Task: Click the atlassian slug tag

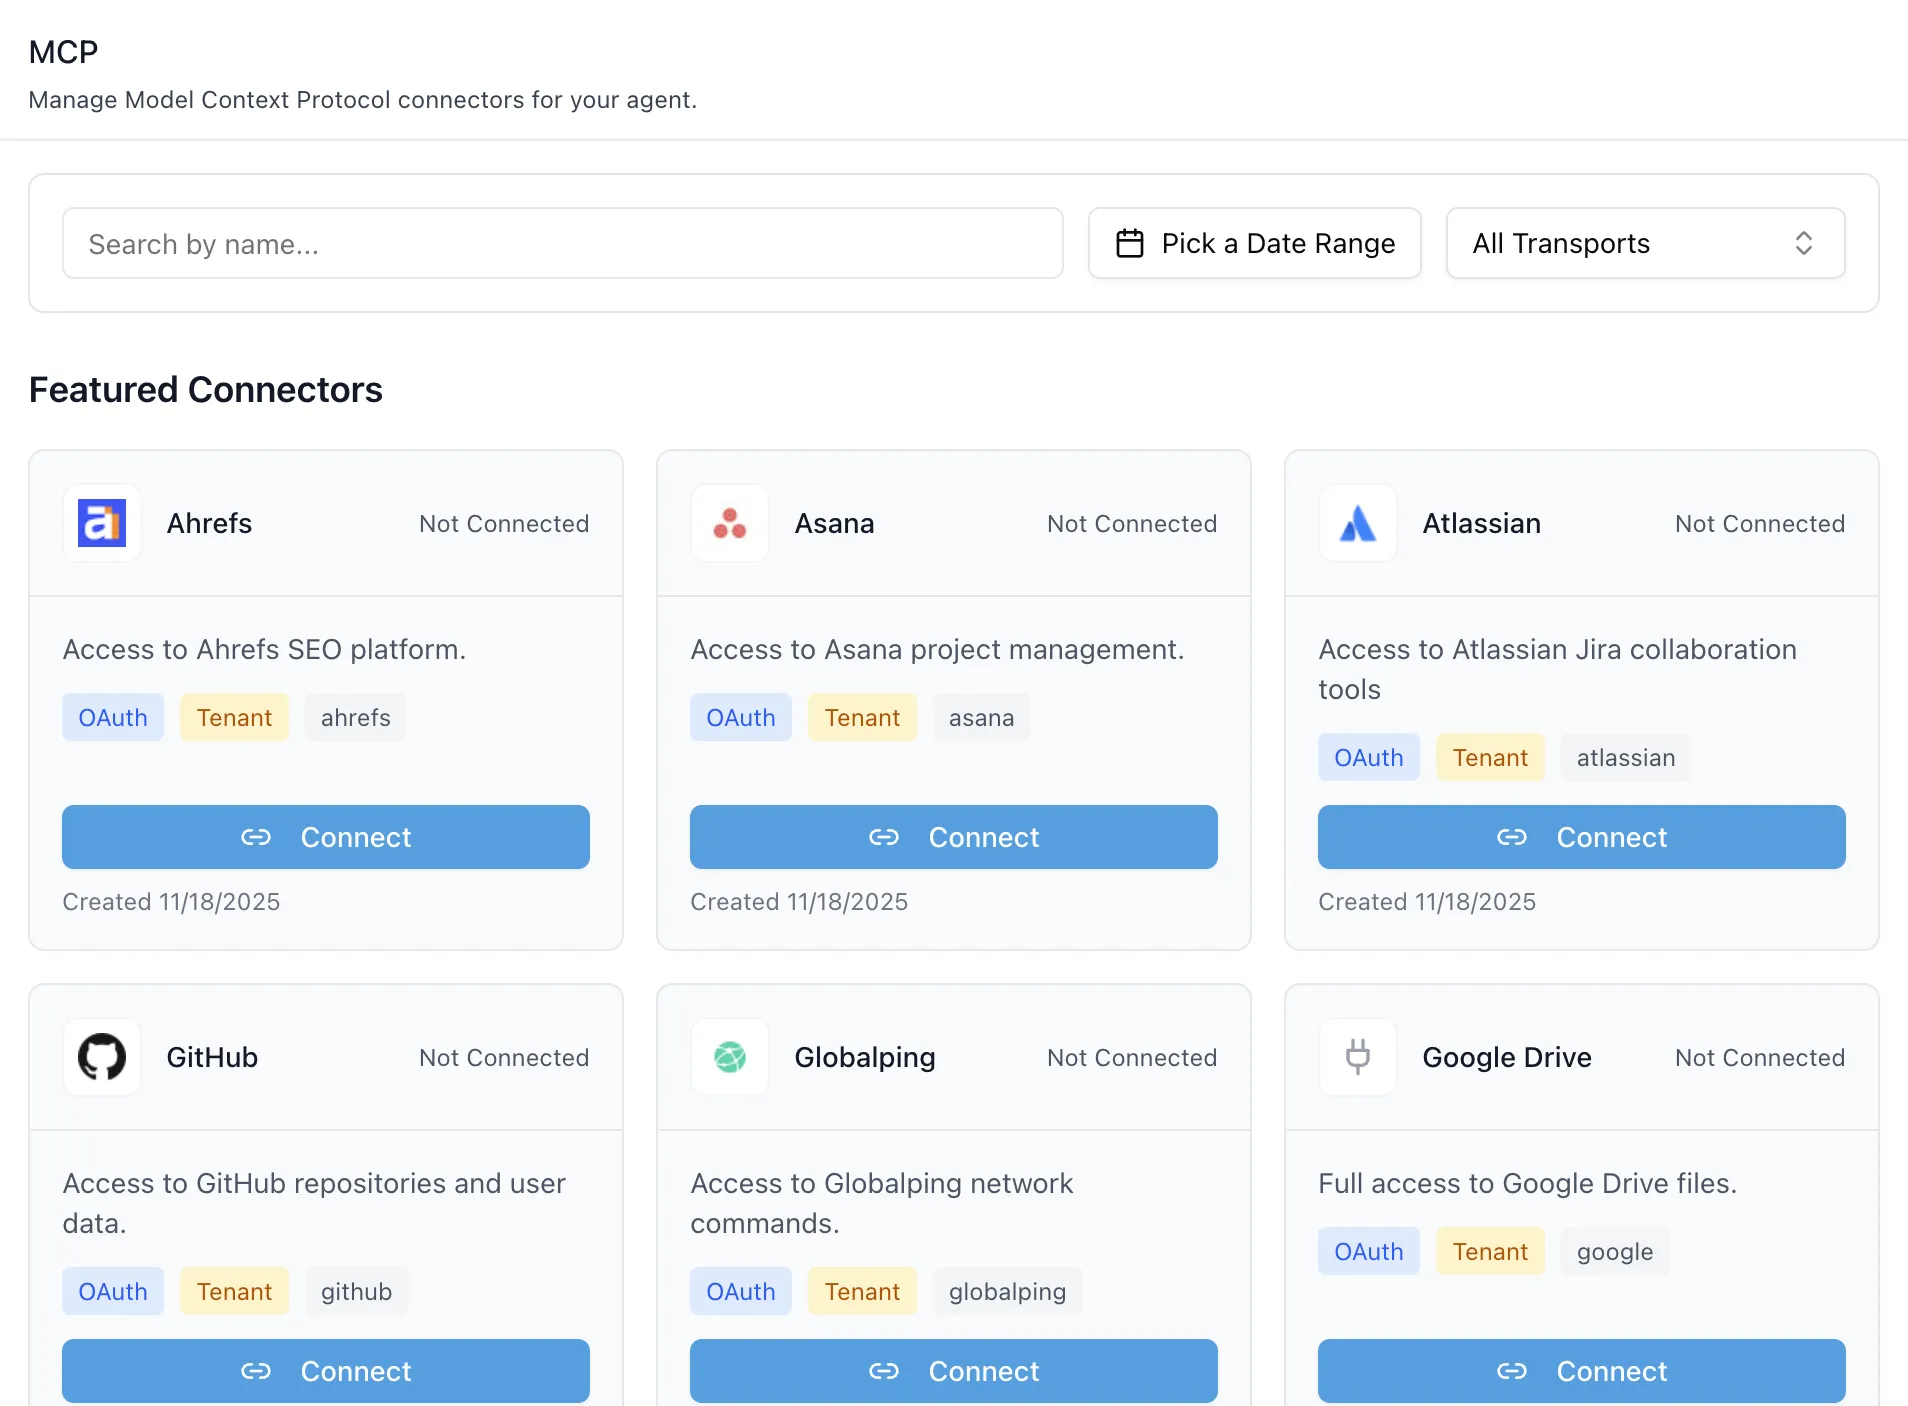Action: [x=1626, y=757]
